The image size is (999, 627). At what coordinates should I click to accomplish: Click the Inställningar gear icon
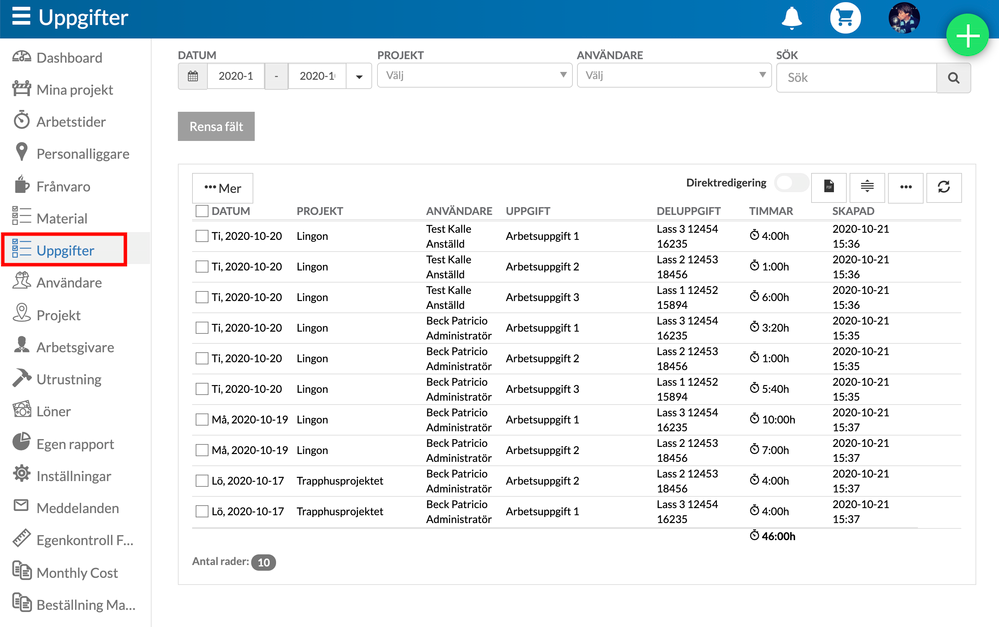pyautogui.click(x=21, y=473)
